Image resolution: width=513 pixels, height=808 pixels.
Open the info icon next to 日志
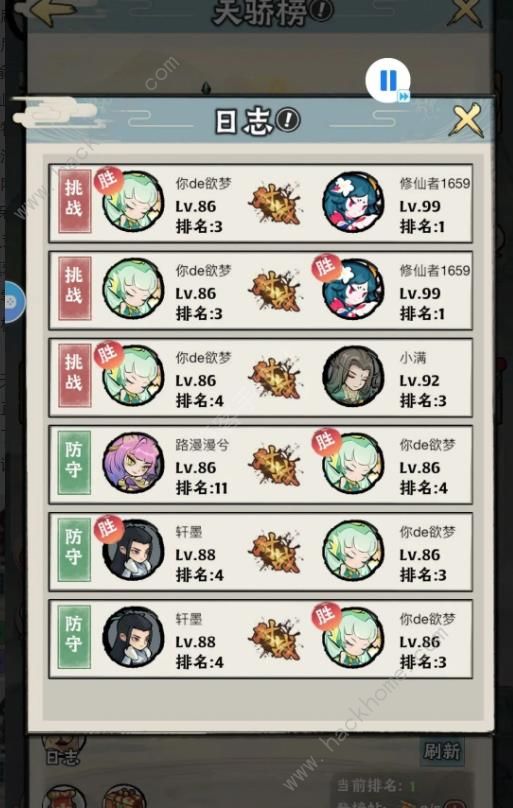click(x=287, y=120)
